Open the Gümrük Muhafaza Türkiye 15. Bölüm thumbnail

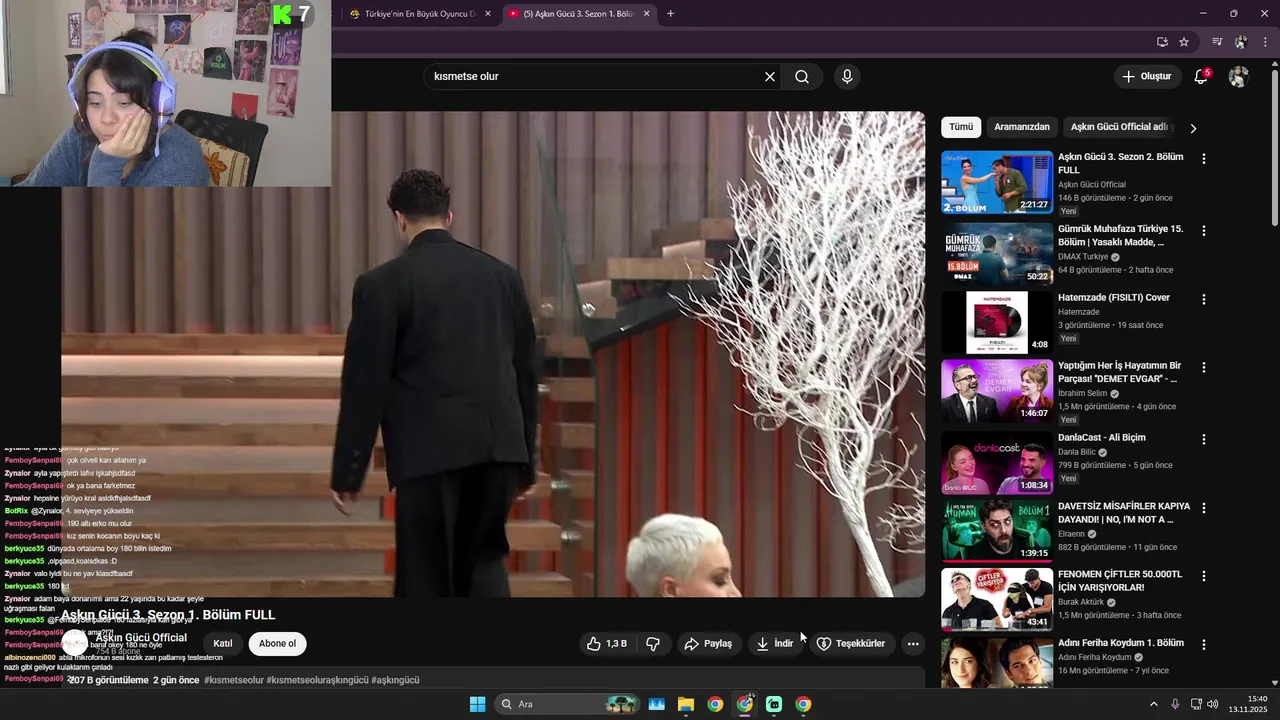pyautogui.click(x=997, y=254)
